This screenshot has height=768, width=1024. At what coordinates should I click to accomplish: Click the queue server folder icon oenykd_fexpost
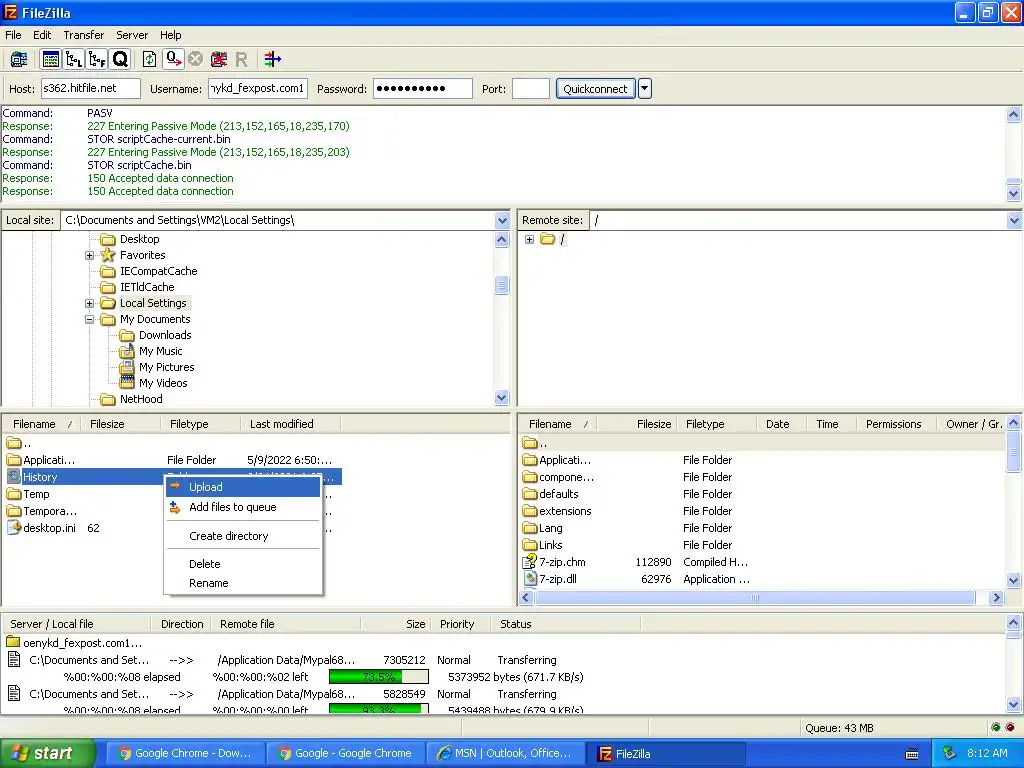12,643
